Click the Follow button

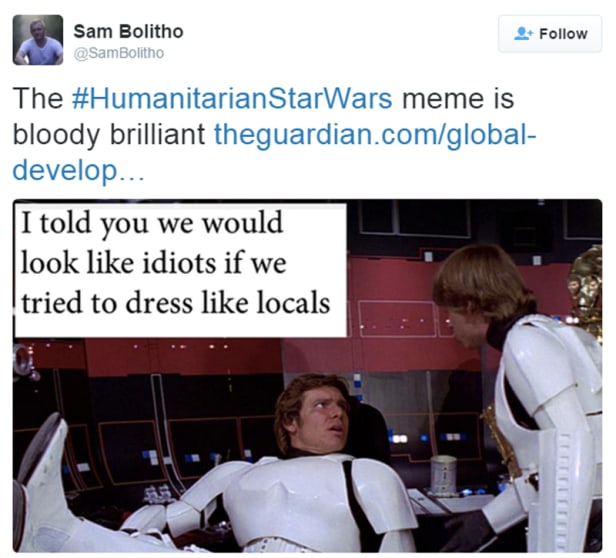[x=550, y=34]
